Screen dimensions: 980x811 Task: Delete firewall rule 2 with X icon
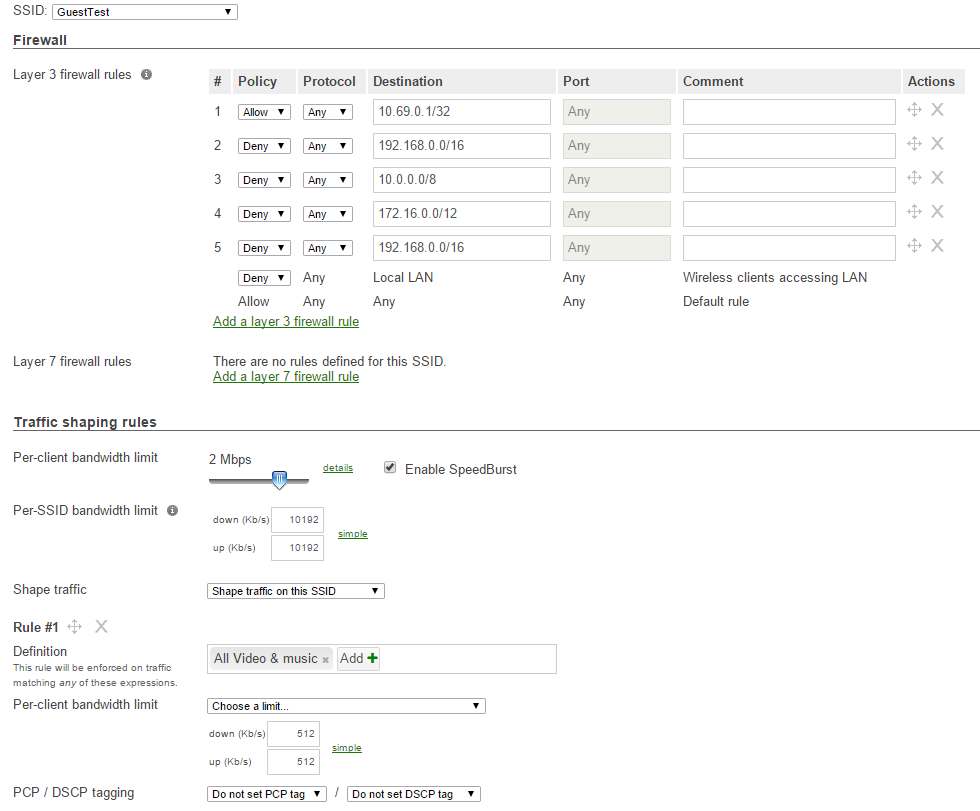937,144
